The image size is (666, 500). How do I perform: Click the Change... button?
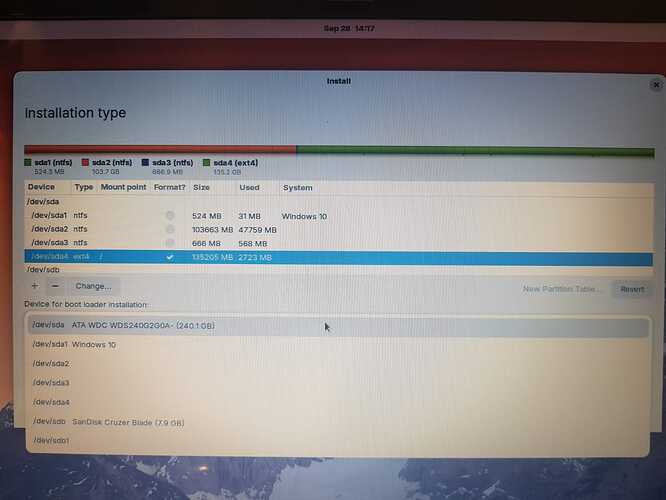point(94,286)
